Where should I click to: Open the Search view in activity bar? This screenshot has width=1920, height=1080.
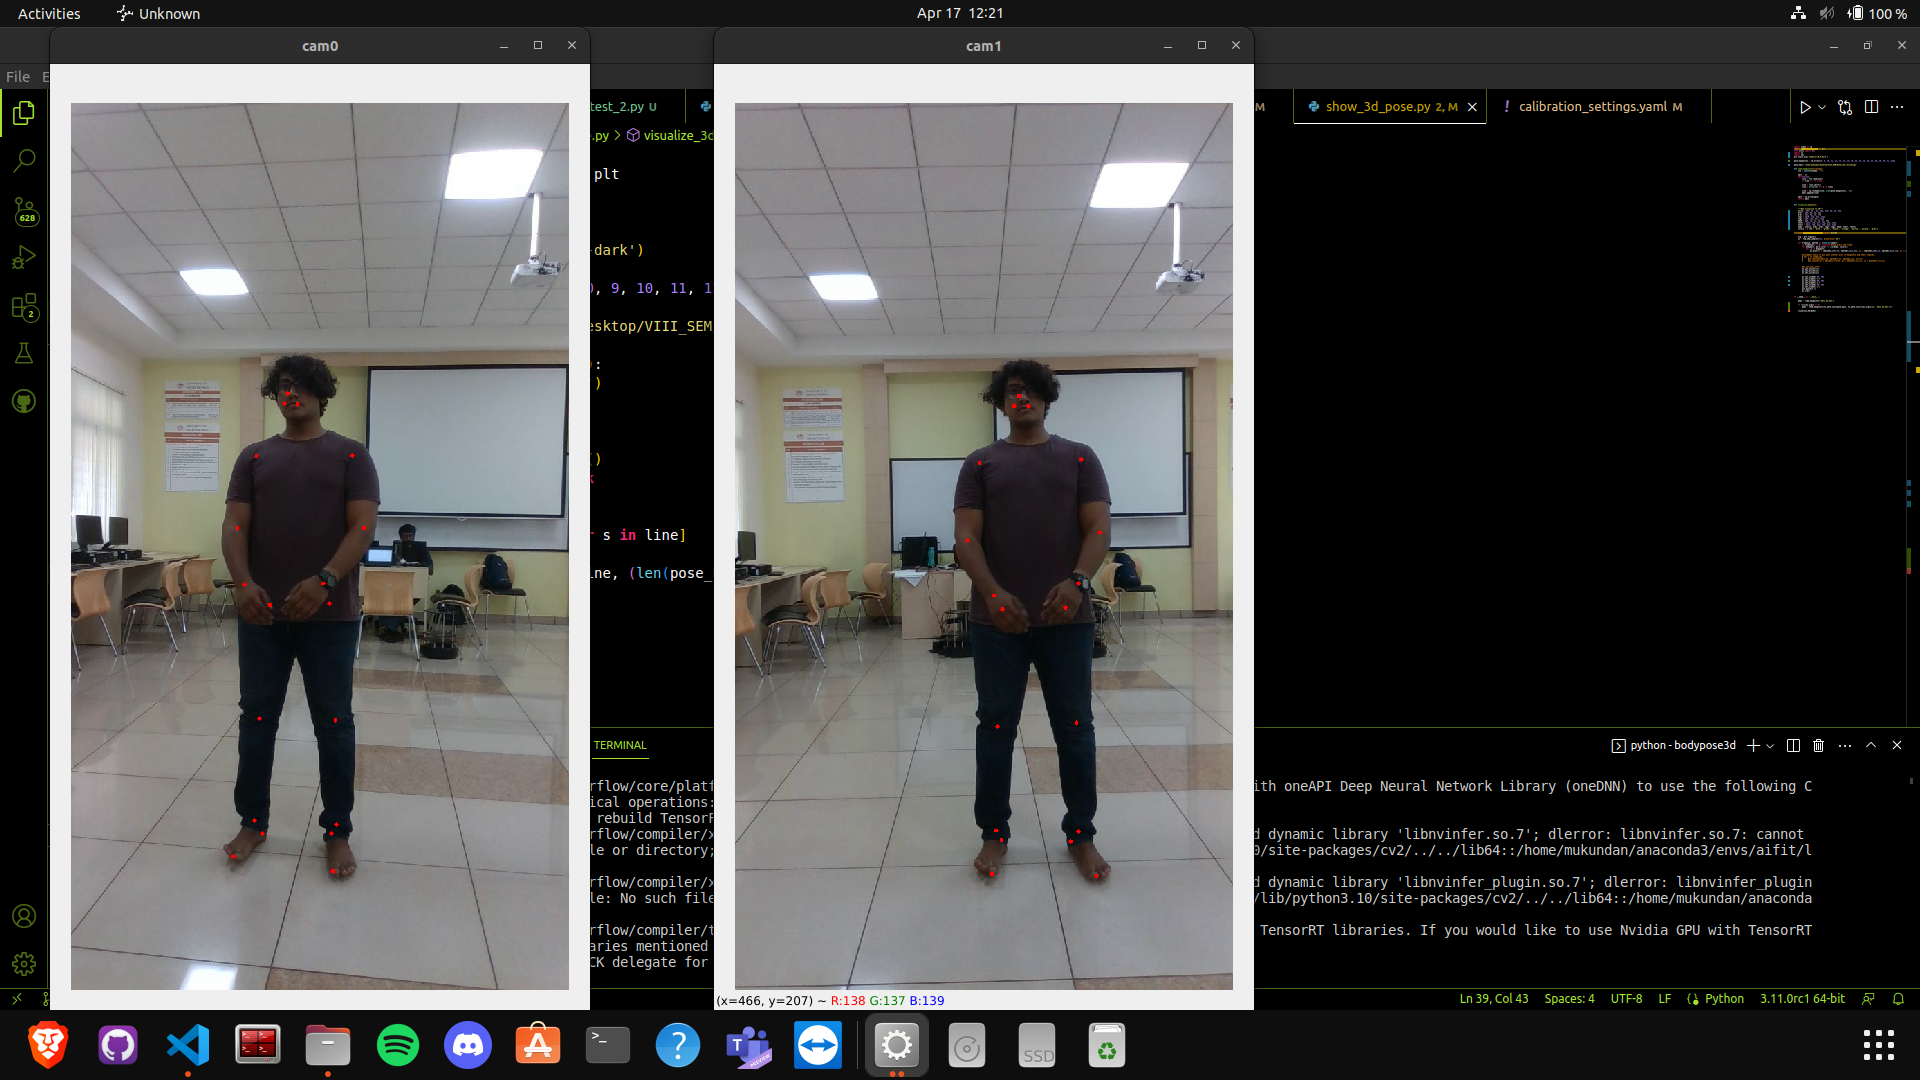(x=24, y=161)
